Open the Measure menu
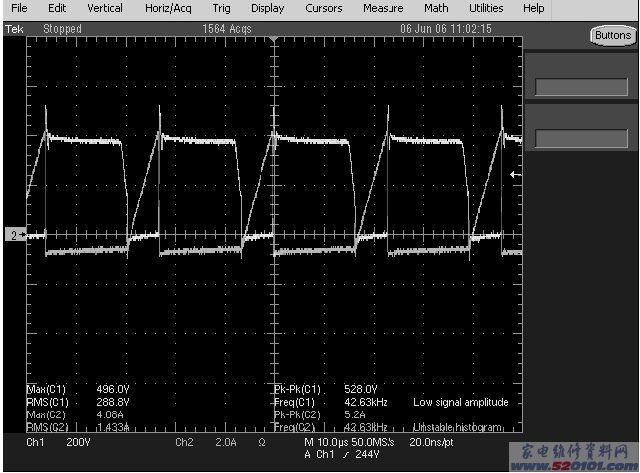Screen dimensions: 640x473 click(x=382, y=8)
